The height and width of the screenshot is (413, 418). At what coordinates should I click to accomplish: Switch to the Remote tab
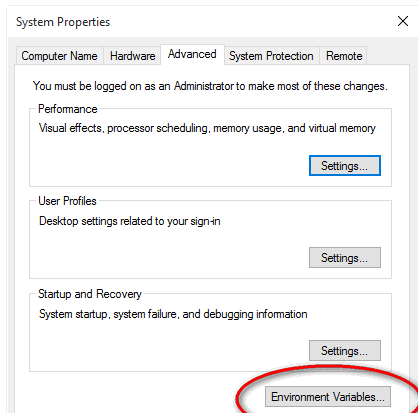[x=344, y=56]
